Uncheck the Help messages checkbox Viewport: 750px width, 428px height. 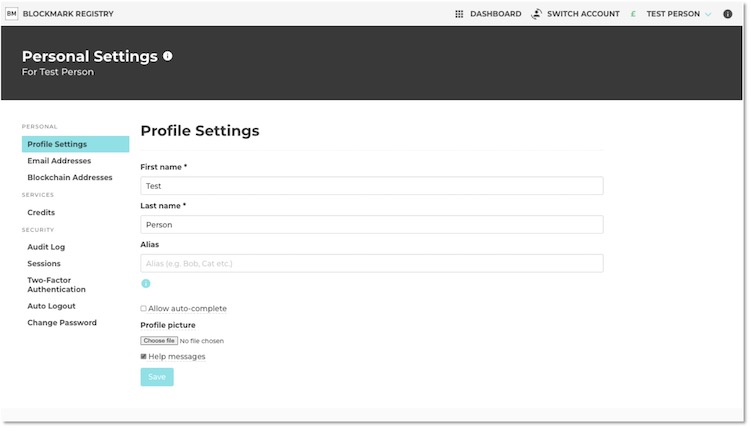coord(144,356)
